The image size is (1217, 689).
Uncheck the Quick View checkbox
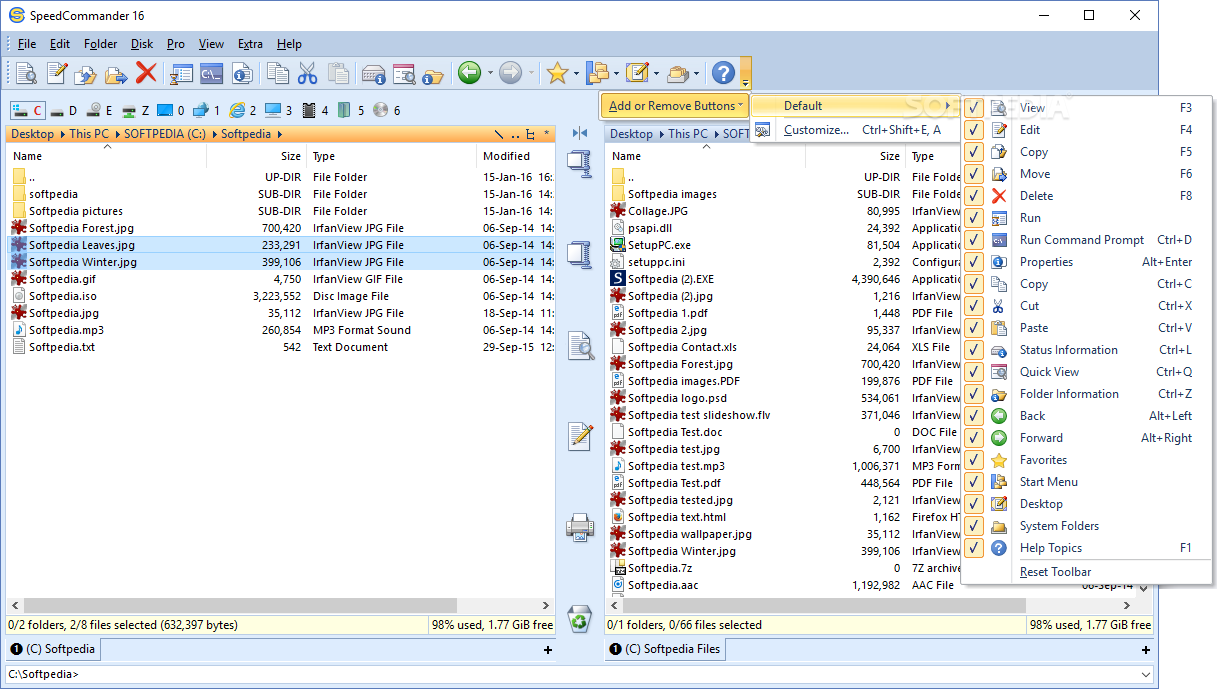pyautogui.click(x=974, y=371)
